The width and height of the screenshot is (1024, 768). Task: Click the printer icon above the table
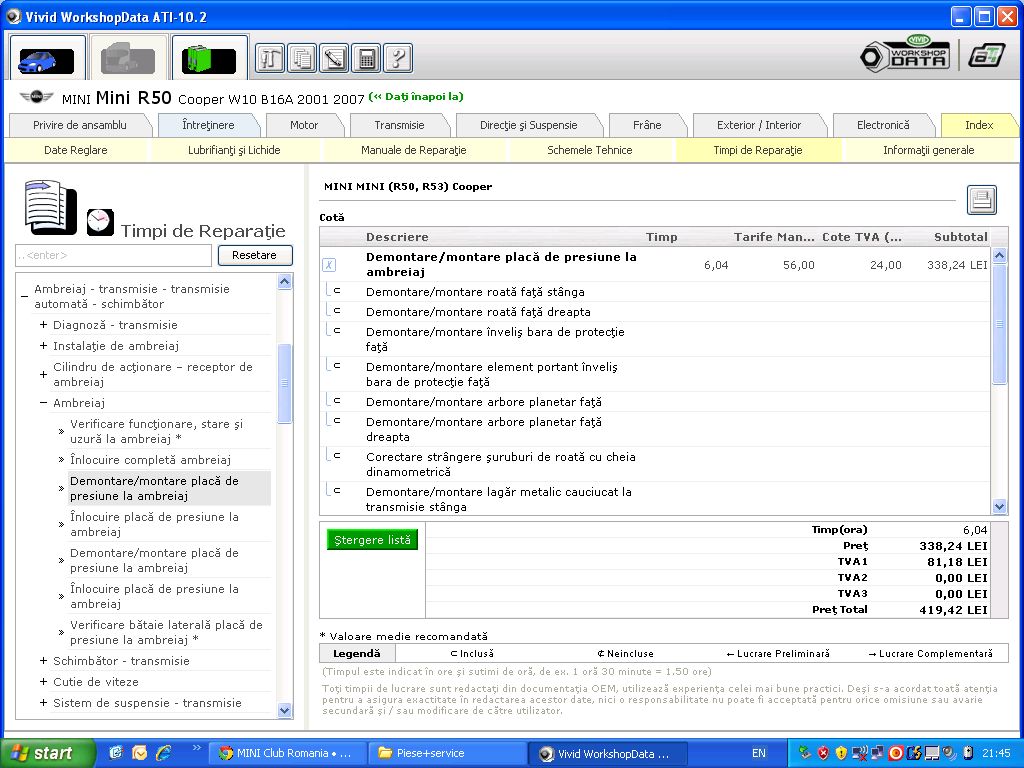[981, 200]
